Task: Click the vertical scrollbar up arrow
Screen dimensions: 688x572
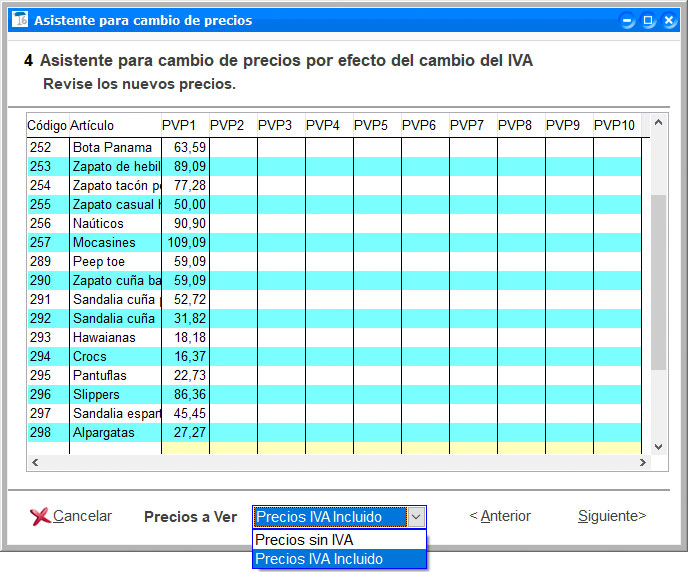Action: (x=658, y=123)
